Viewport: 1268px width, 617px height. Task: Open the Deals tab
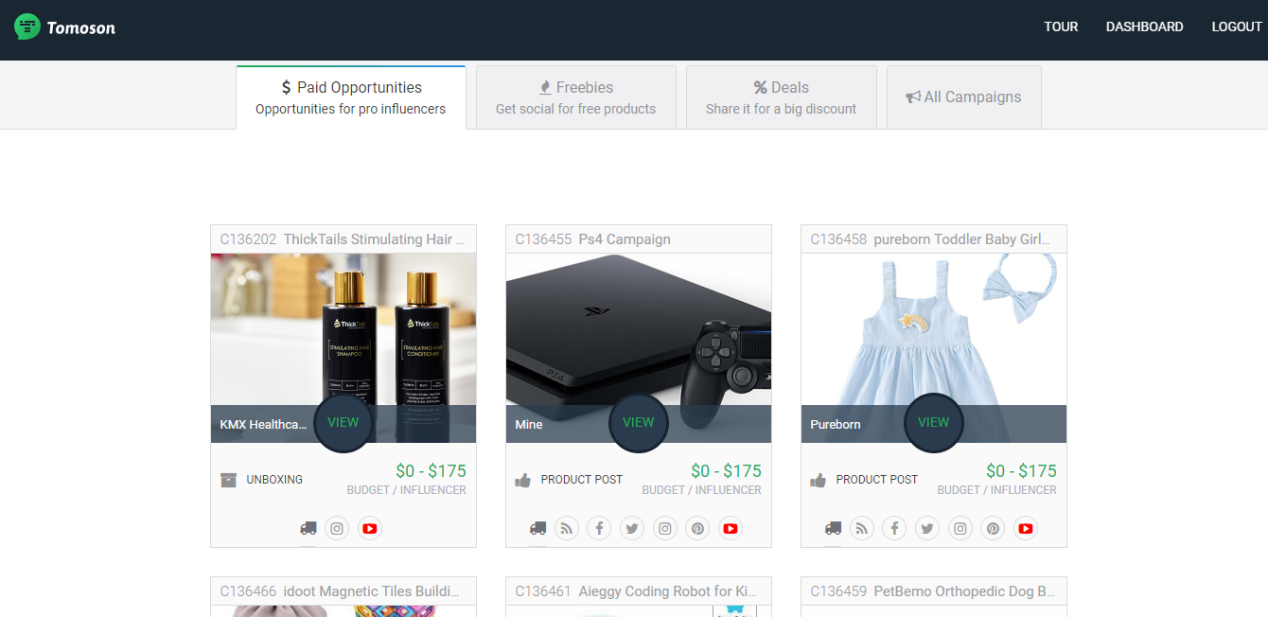click(781, 97)
